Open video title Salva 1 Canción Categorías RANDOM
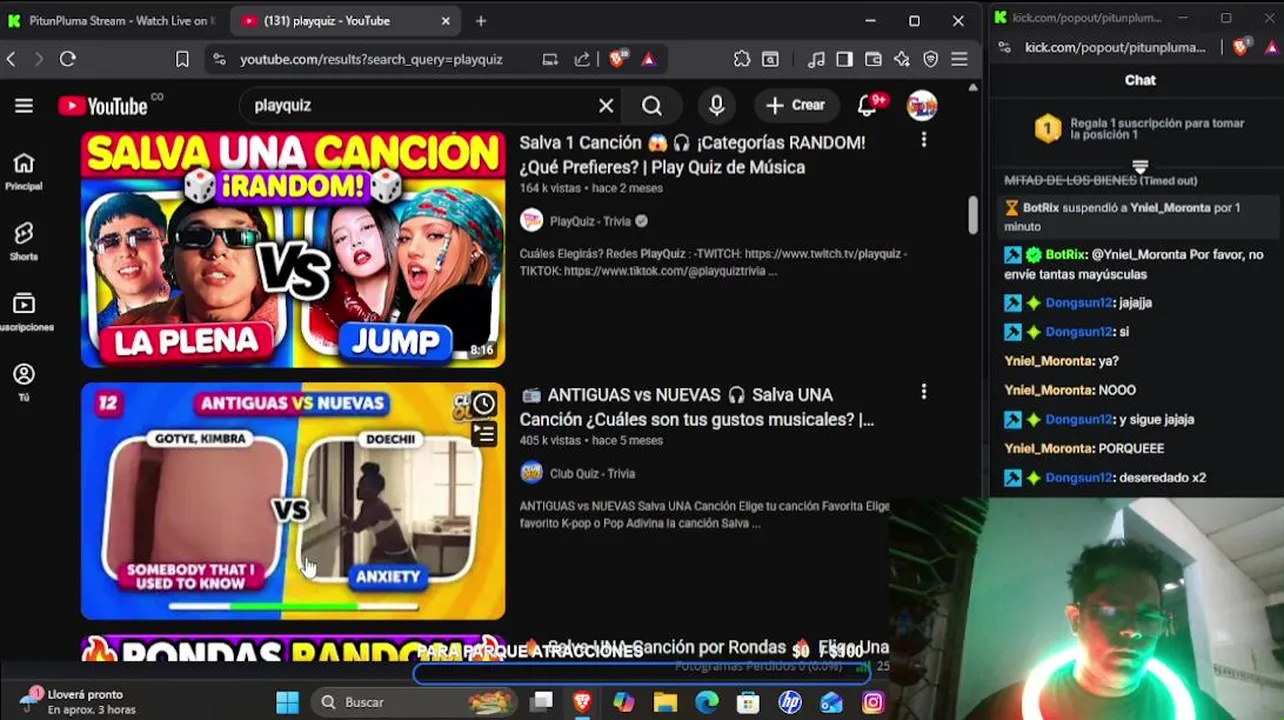 pos(692,155)
